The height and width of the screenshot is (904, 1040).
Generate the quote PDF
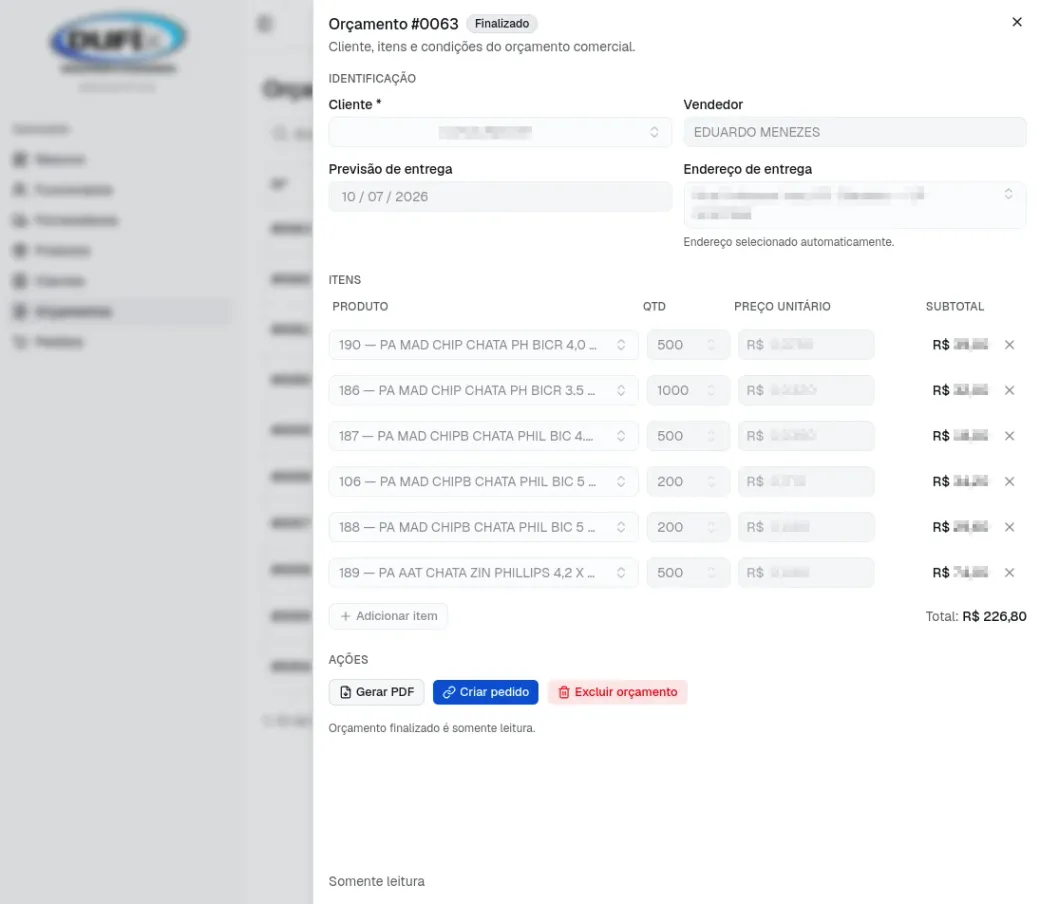pyautogui.click(x=376, y=692)
